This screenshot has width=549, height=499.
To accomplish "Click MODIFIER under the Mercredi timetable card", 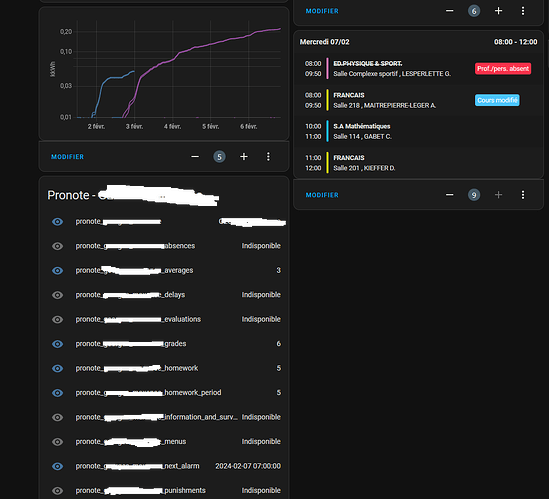I will pos(322,195).
